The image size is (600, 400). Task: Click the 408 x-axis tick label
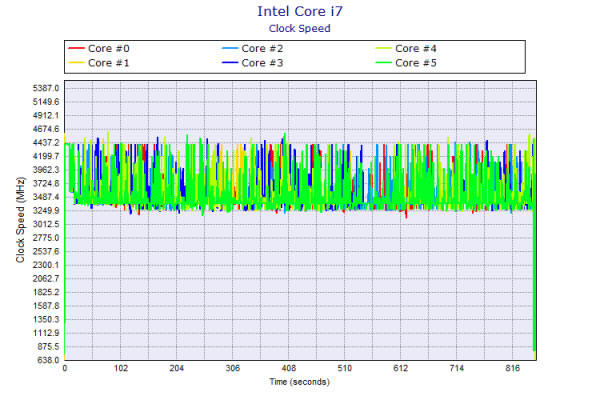pyautogui.click(x=289, y=368)
